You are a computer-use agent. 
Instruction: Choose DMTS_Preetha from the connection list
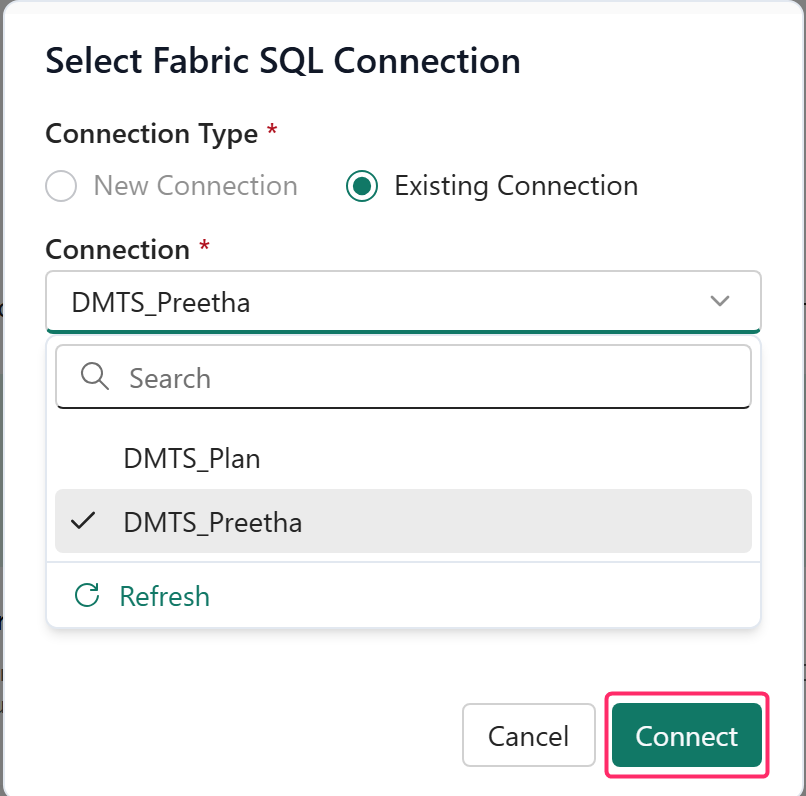pyautogui.click(x=213, y=522)
